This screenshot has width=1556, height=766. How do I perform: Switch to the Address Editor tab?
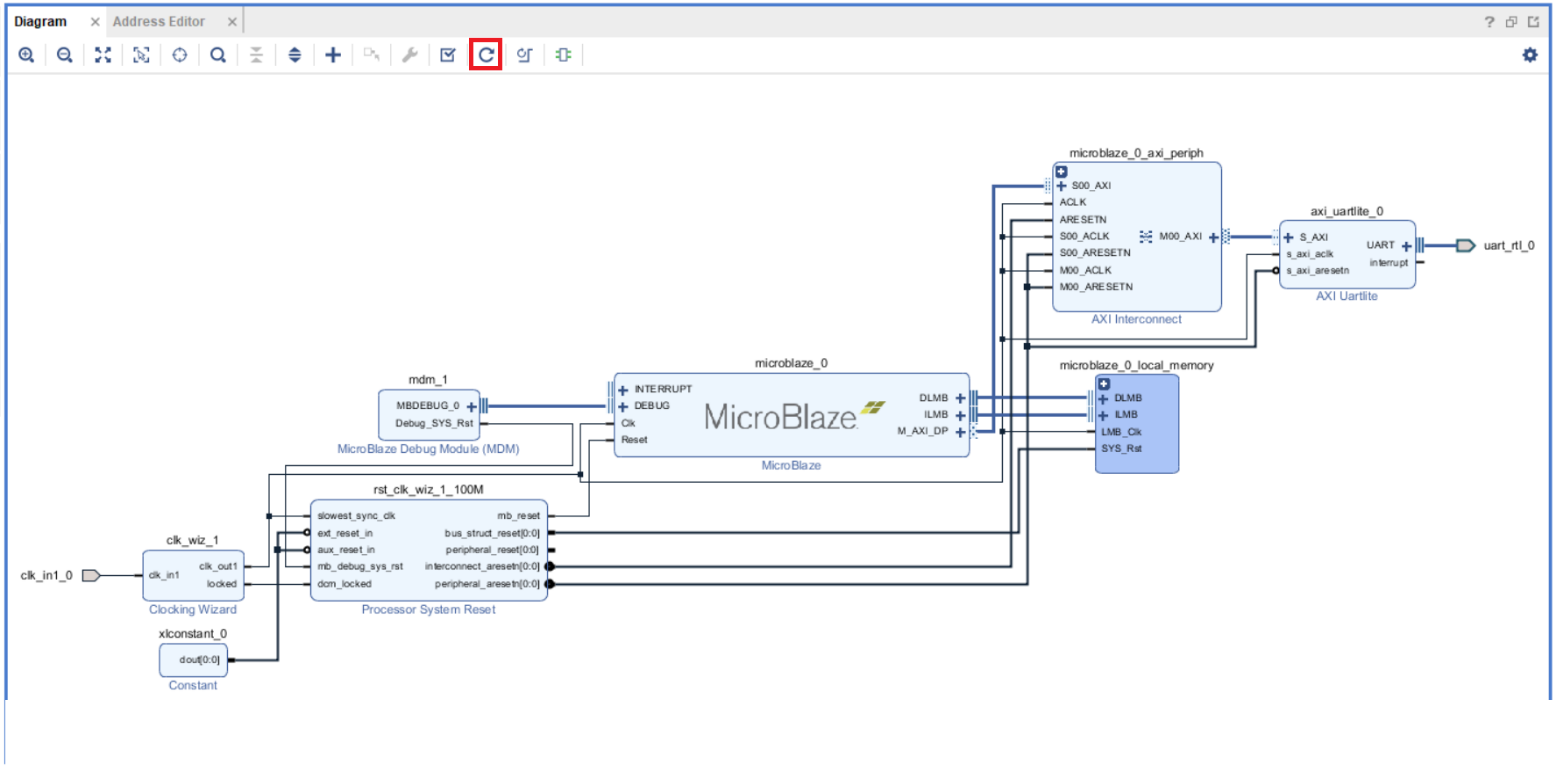(x=159, y=22)
